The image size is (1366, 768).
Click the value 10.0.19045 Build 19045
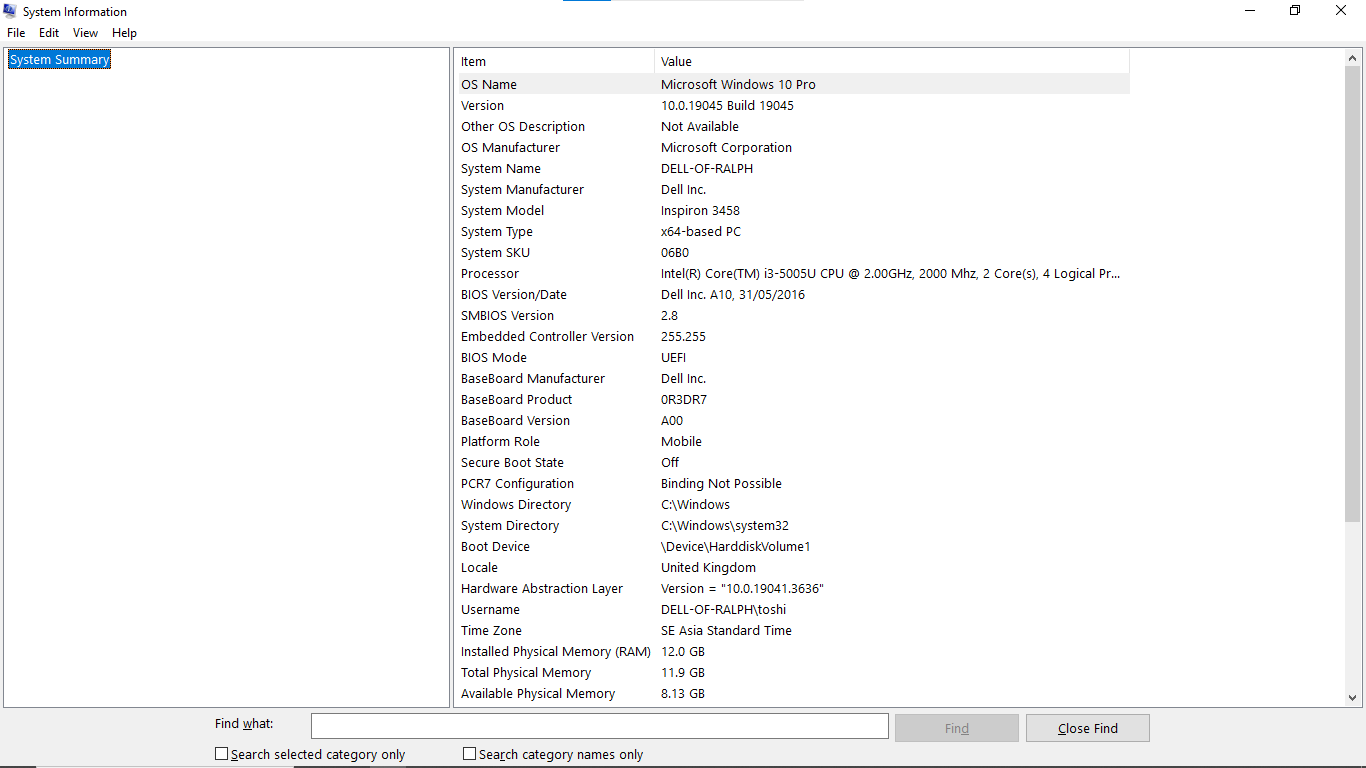727,106
